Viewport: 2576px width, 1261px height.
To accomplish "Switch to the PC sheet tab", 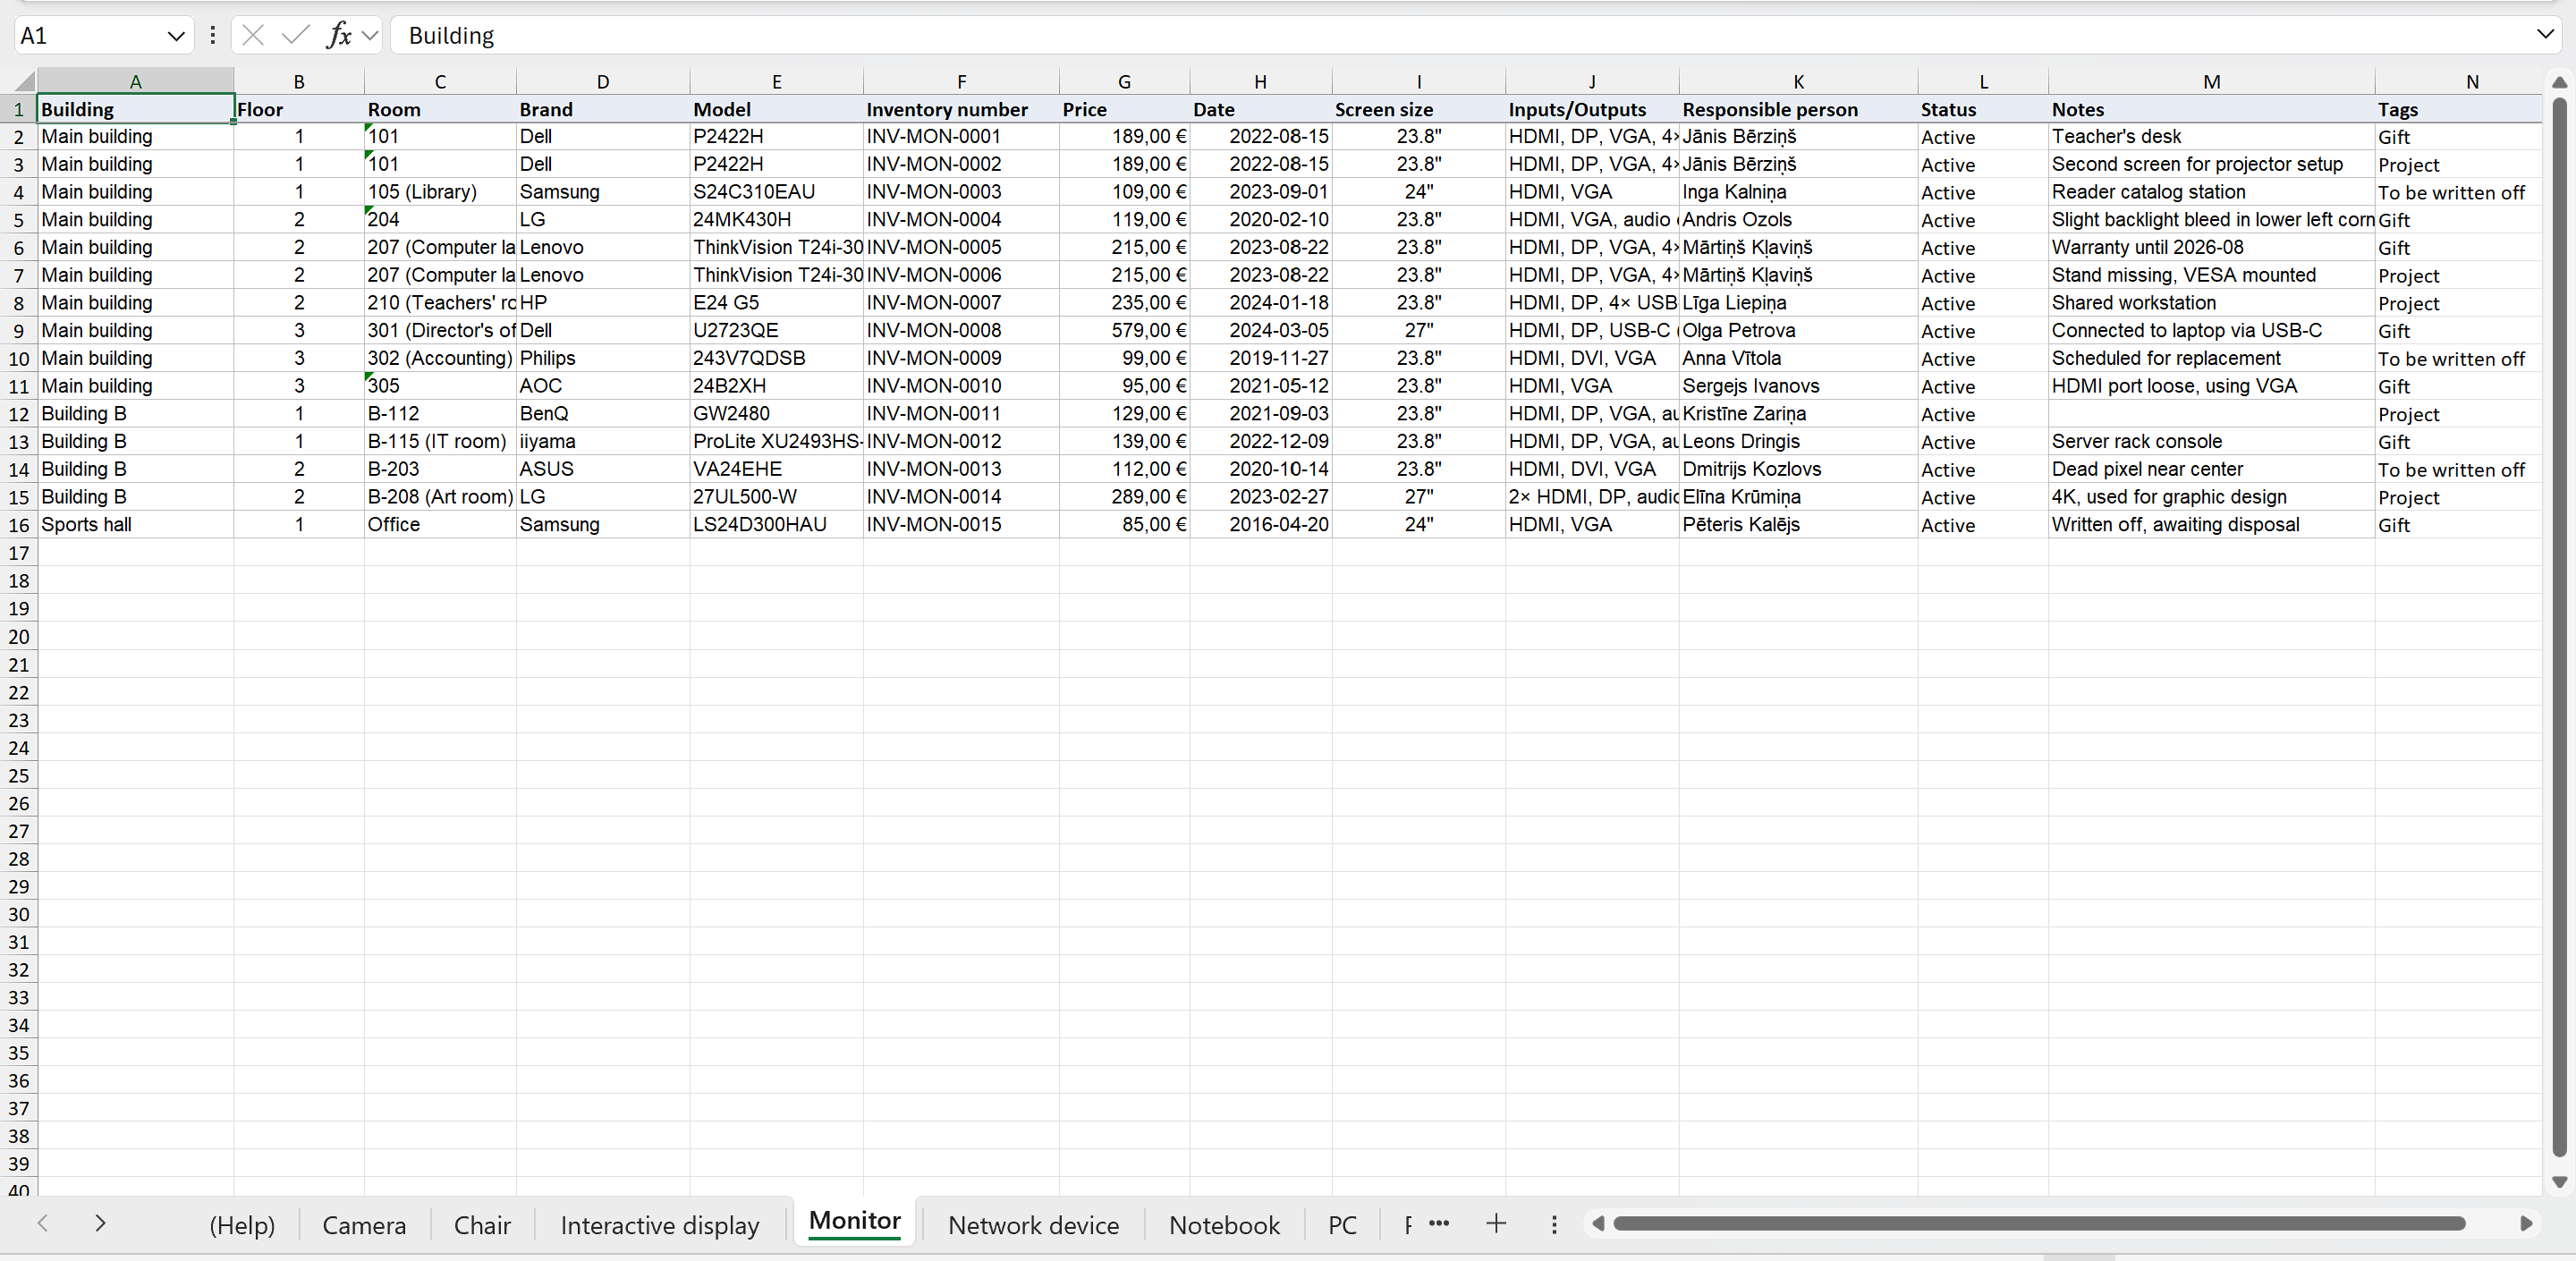I will click(1342, 1225).
